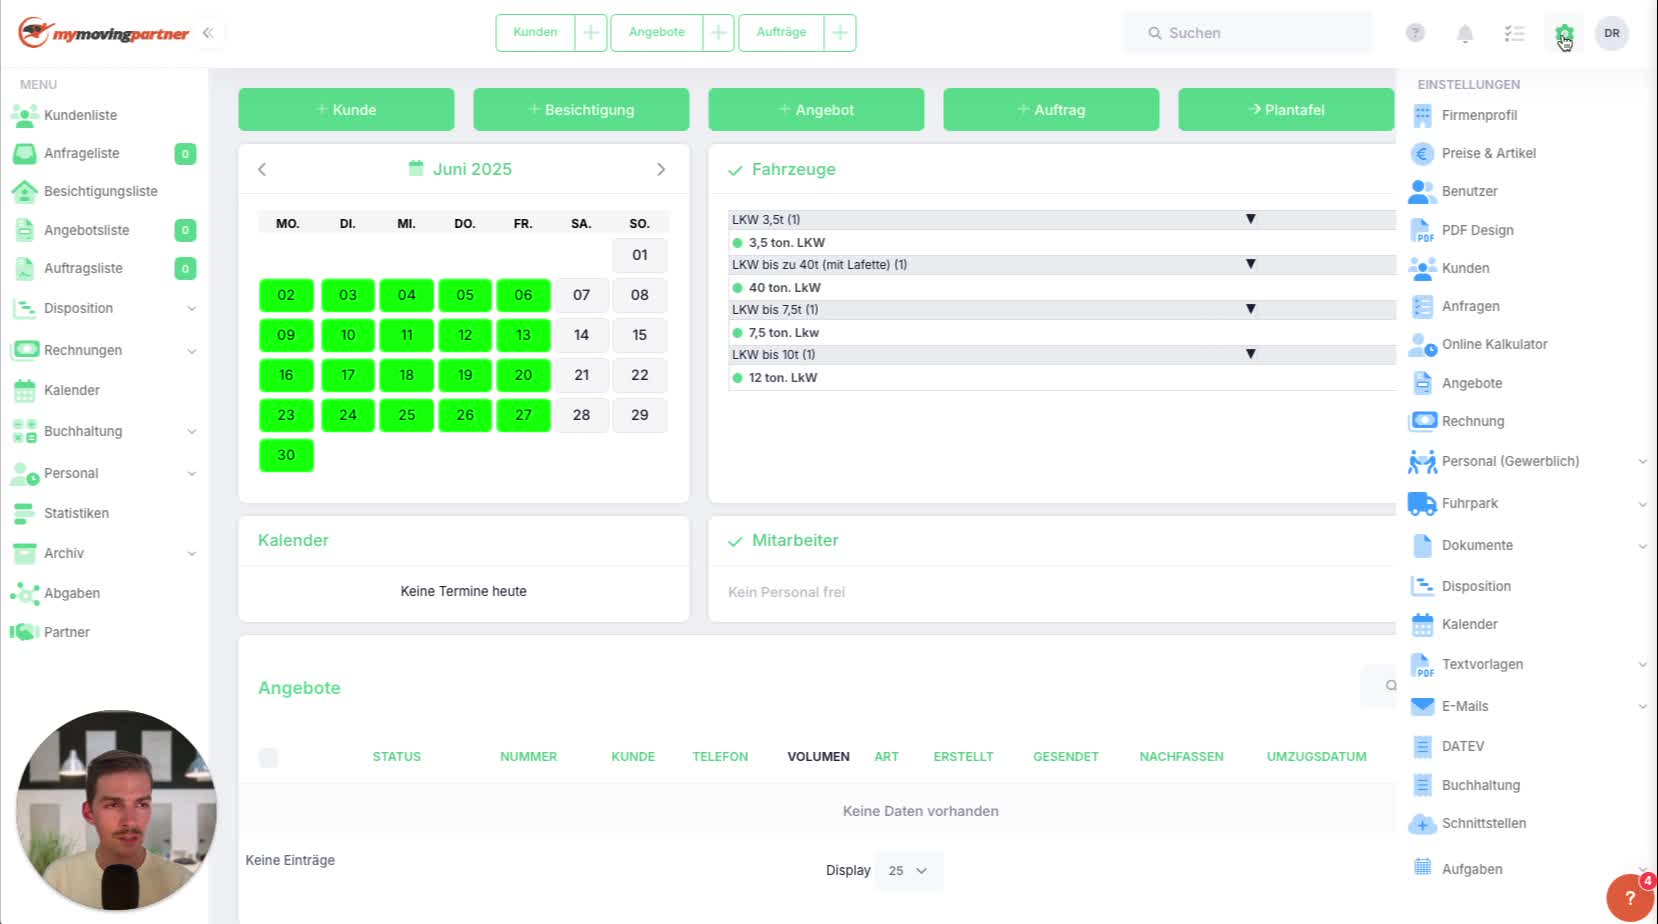Image resolution: width=1658 pixels, height=924 pixels.
Task: Open the Aufträge button in top bar
Action: 781,33
